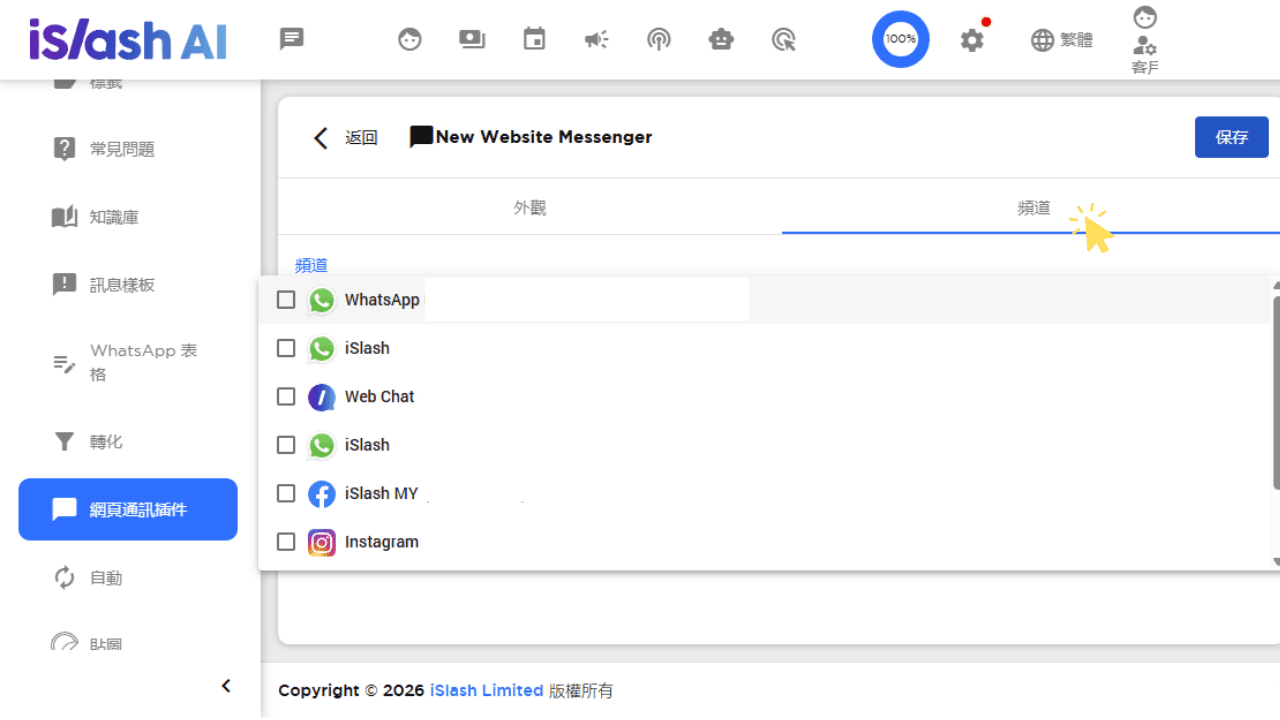Open the chat messages icon in top bar
This screenshot has height=720, width=1280.
tap(292, 39)
